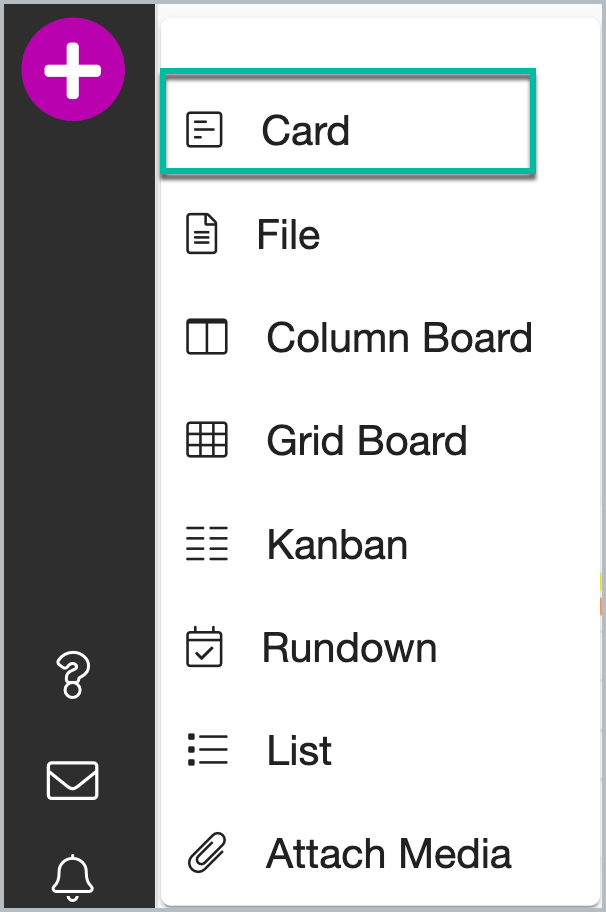Image resolution: width=606 pixels, height=912 pixels.
Task: Click the Card document icon
Action: coord(204,129)
